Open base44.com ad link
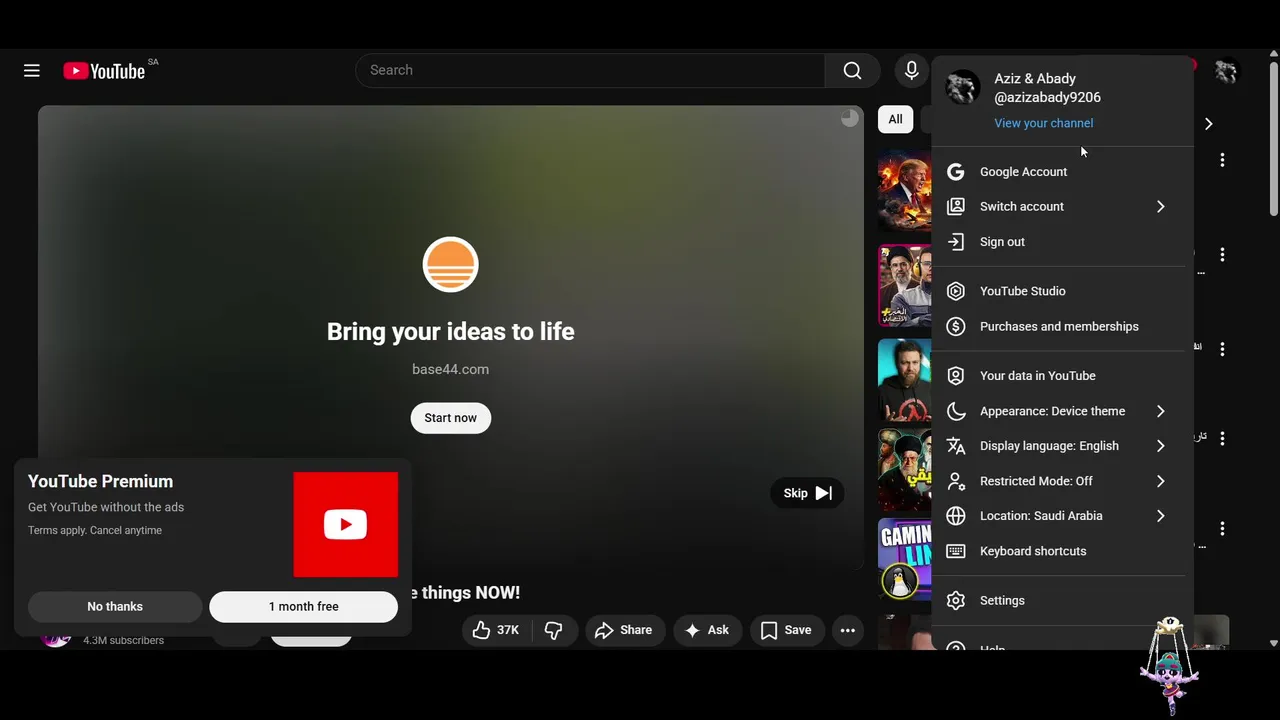 [451, 369]
